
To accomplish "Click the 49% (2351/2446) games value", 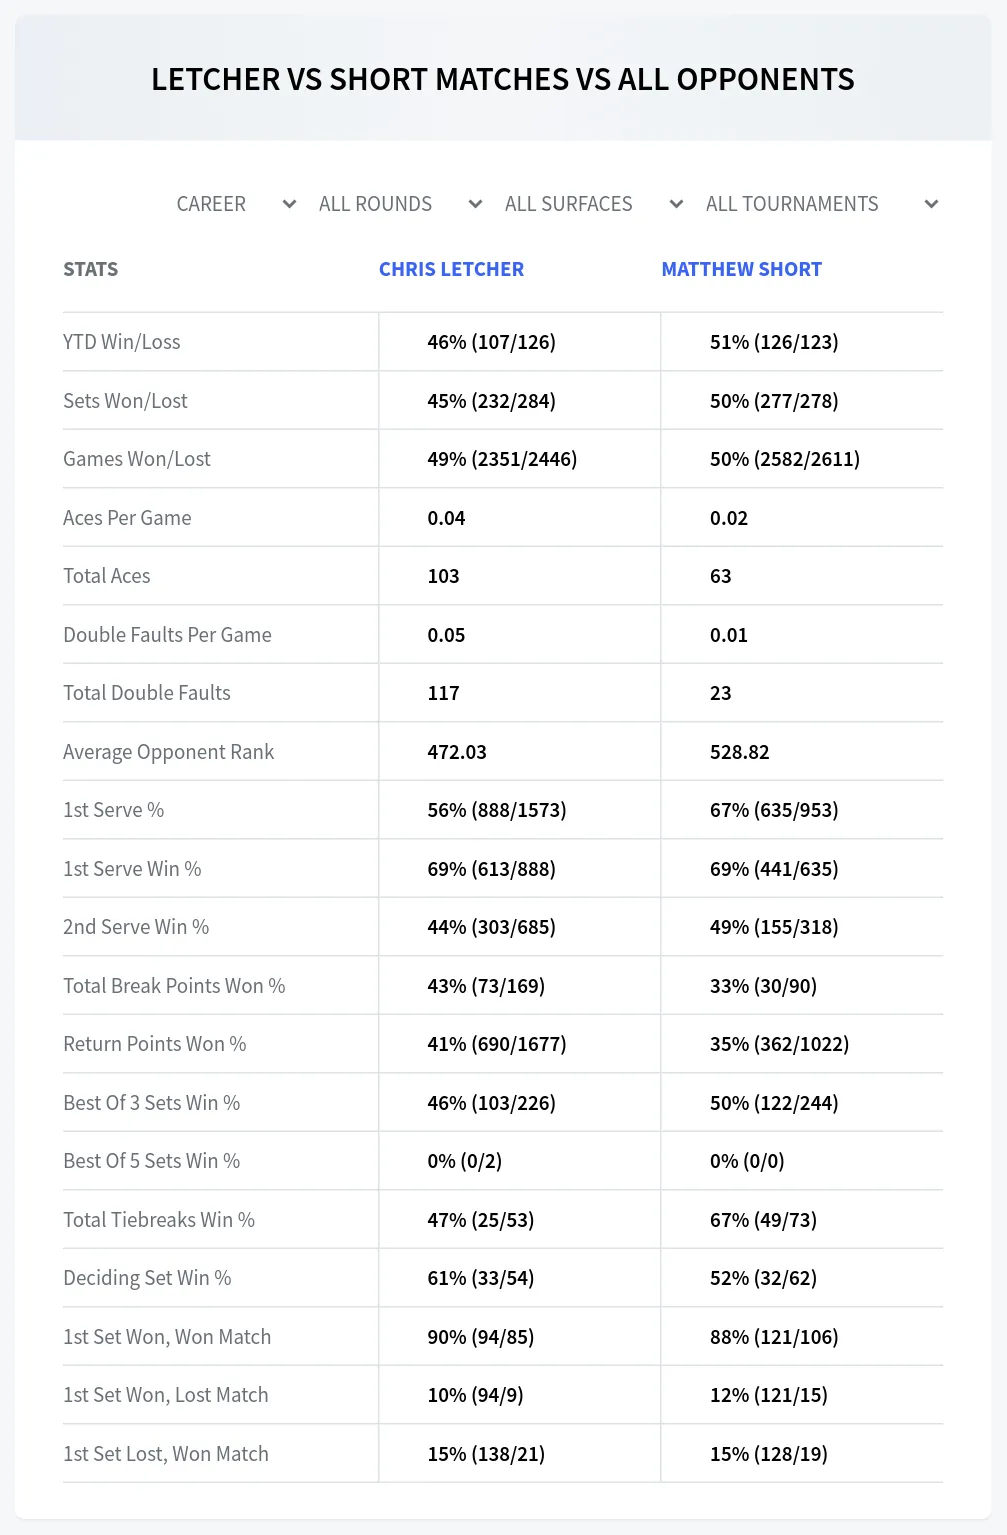I will (502, 459).
